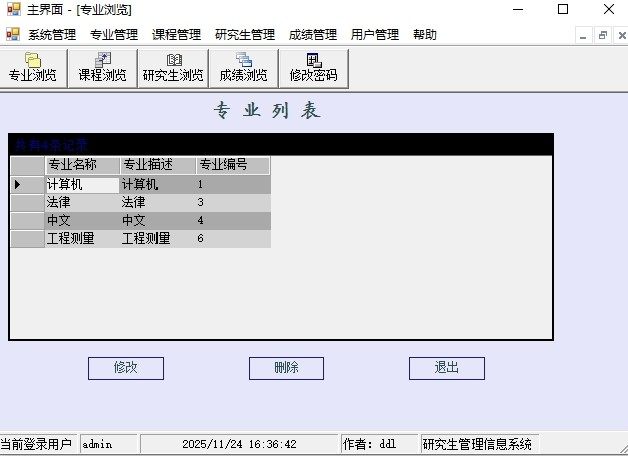Click the row selector arrow of 计算机 row
The image size is (628, 456).
(27, 185)
